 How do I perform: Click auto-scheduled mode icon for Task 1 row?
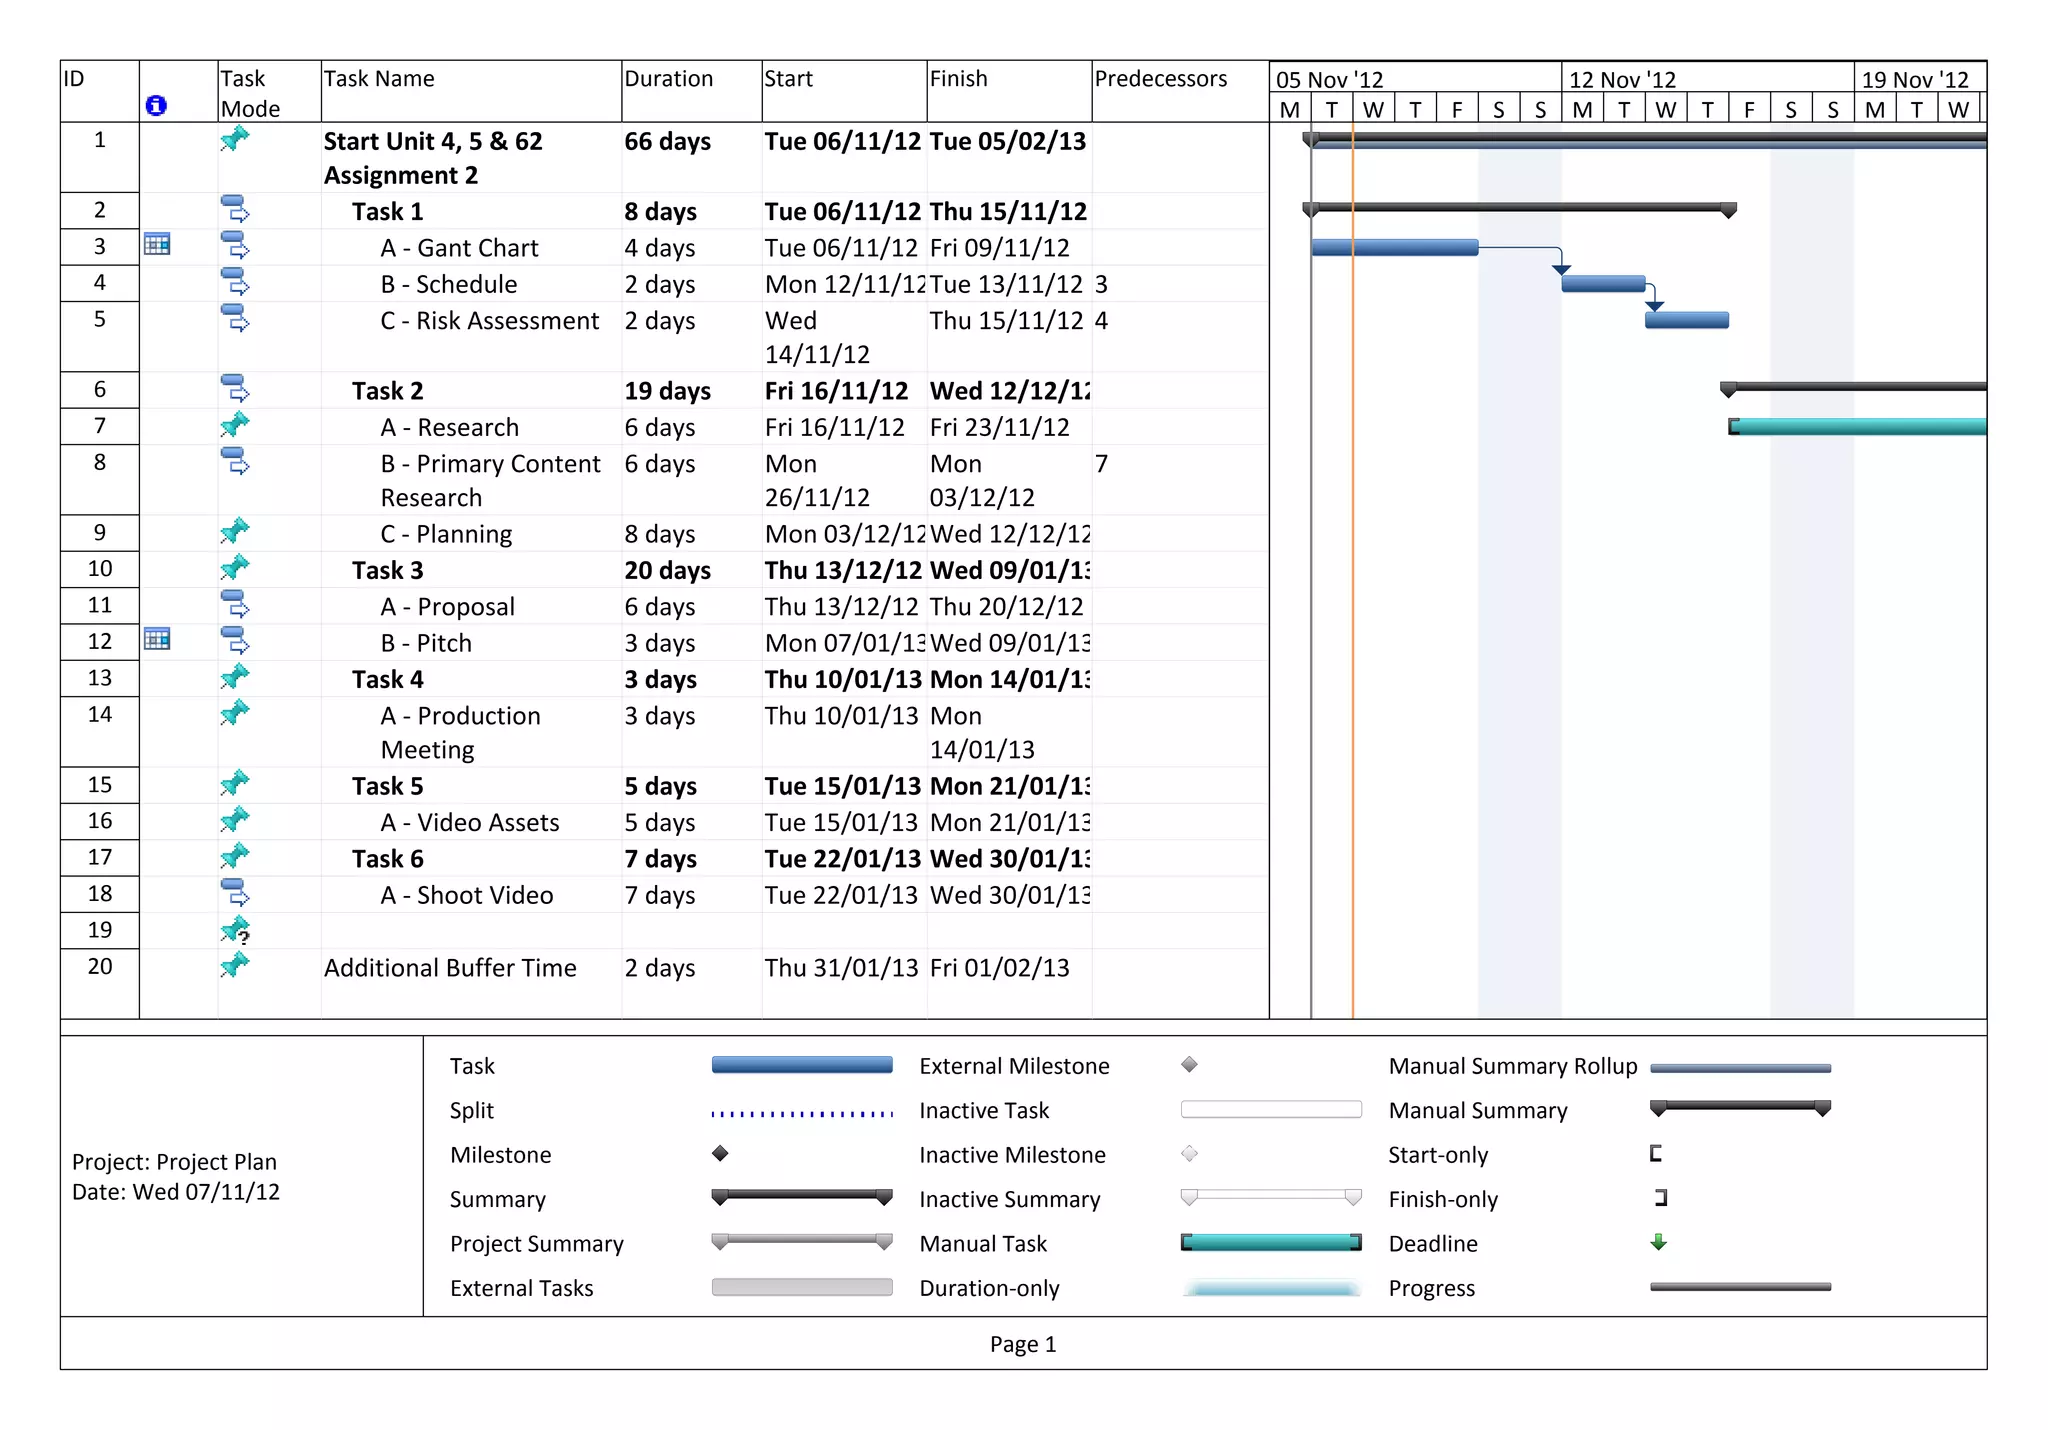234,209
